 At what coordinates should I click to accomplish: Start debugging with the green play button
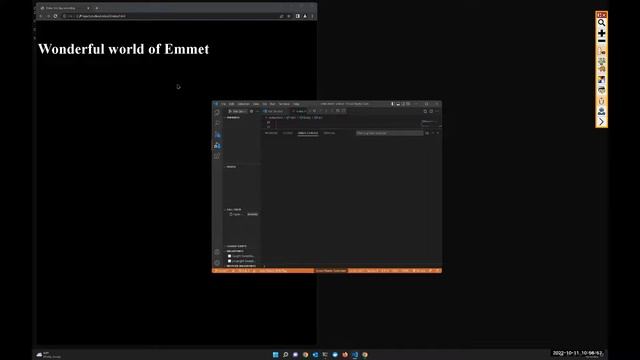230,111
